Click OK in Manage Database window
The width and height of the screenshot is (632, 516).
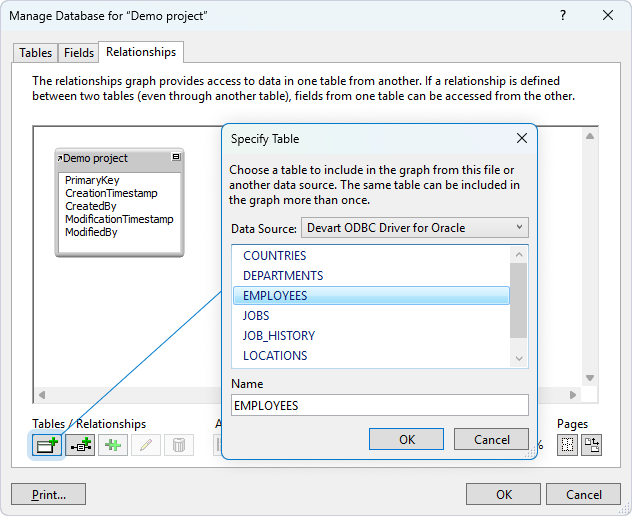503,494
